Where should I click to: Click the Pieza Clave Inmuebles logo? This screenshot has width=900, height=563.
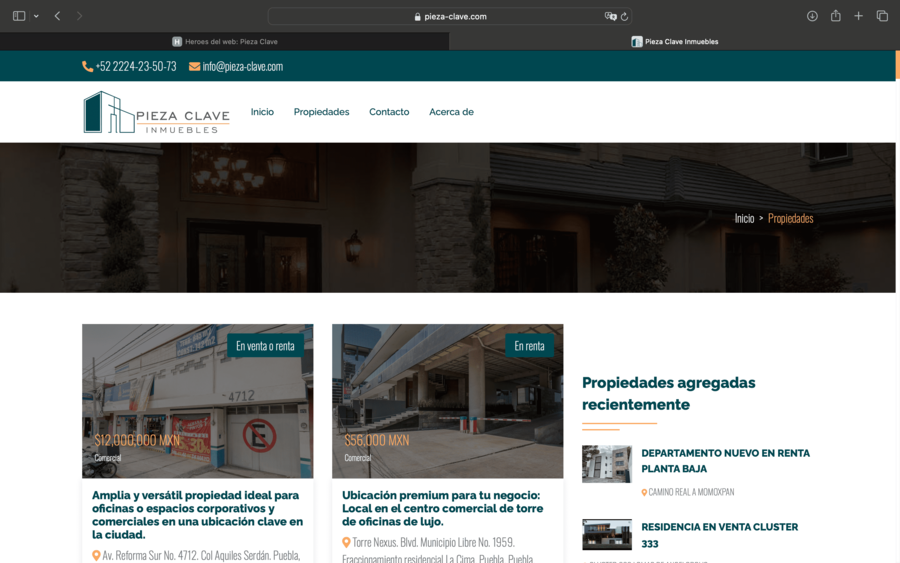[156, 112]
